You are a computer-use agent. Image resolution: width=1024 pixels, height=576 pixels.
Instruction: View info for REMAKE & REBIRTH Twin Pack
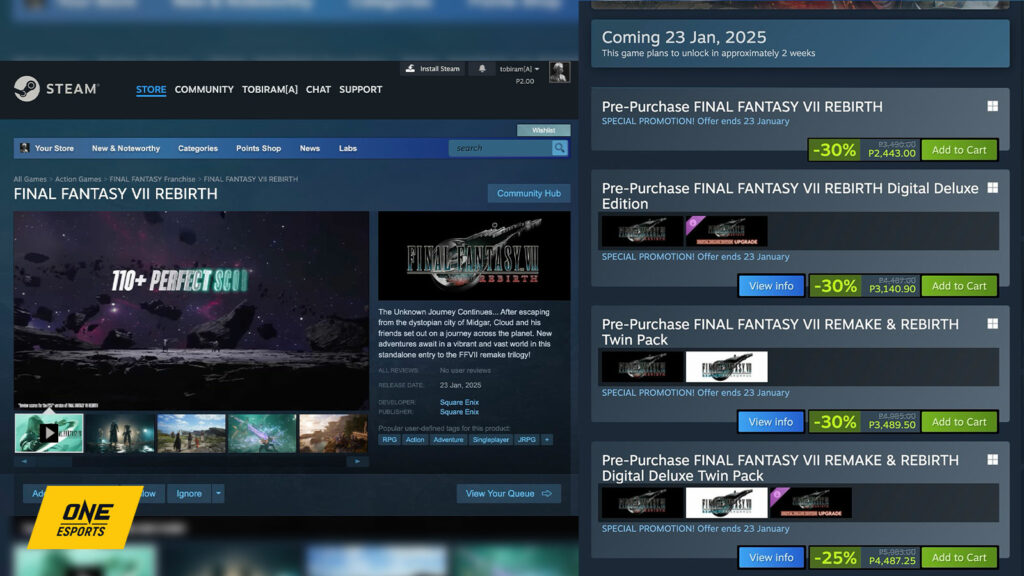771,422
